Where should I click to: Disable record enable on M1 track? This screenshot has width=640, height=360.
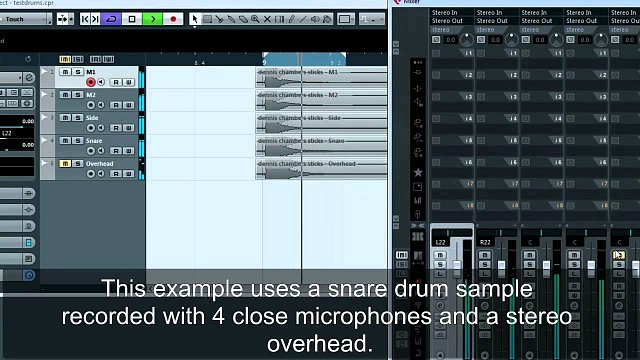91,82
